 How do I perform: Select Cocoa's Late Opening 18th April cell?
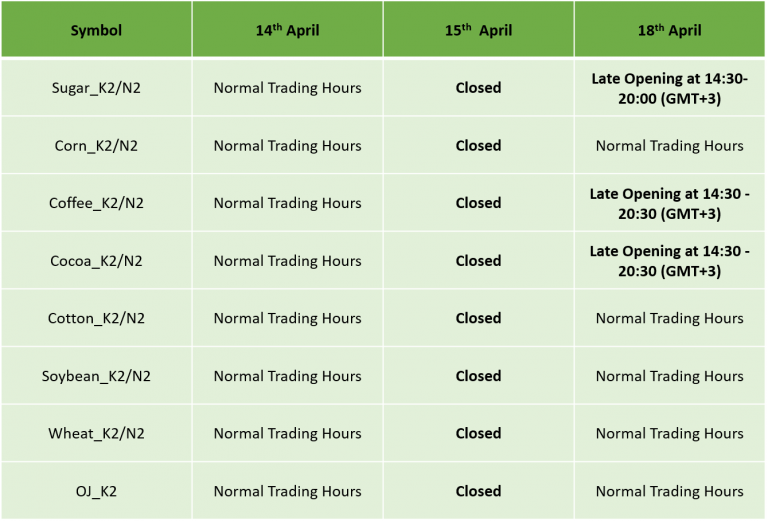click(670, 260)
